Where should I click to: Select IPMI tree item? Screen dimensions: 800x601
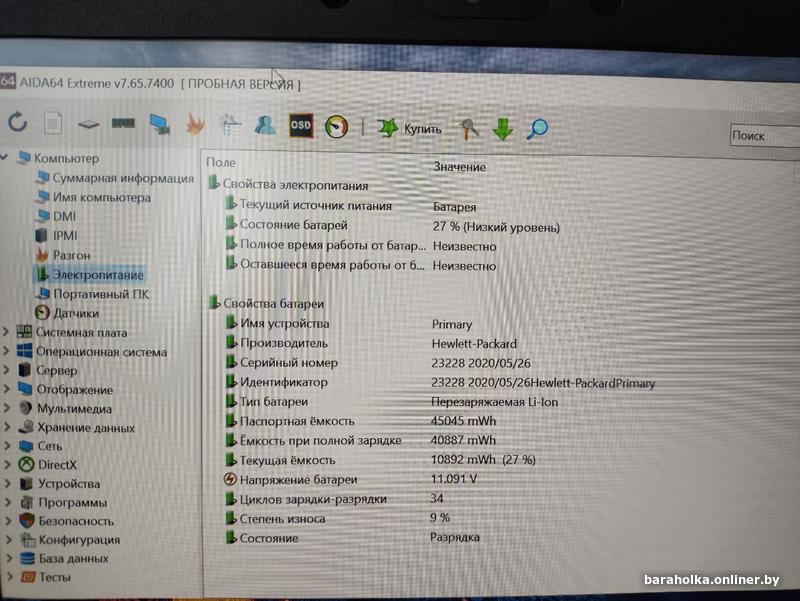click(x=58, y=236)
